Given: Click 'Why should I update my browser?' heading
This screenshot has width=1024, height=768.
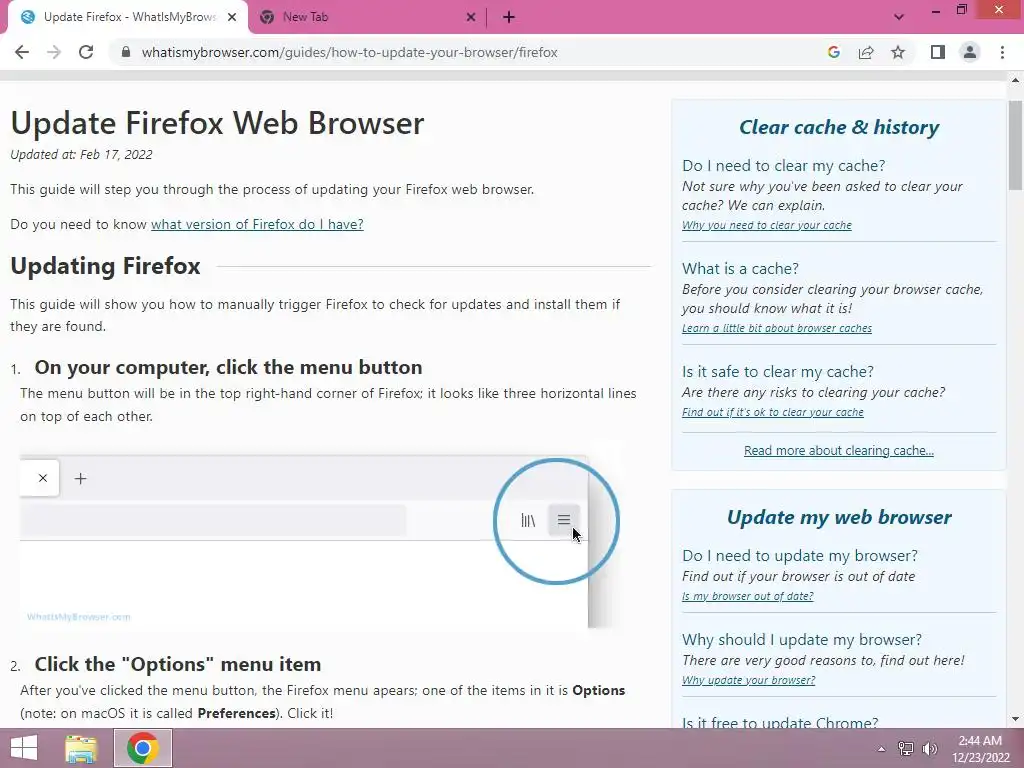Looking at the screenshot, I should pyautogui.click(x=802, y=640).
